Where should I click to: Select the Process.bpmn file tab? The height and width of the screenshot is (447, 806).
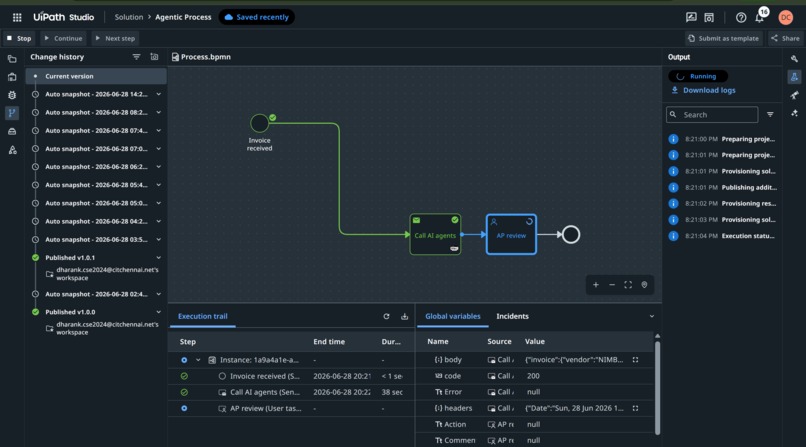tap(201, 57)
